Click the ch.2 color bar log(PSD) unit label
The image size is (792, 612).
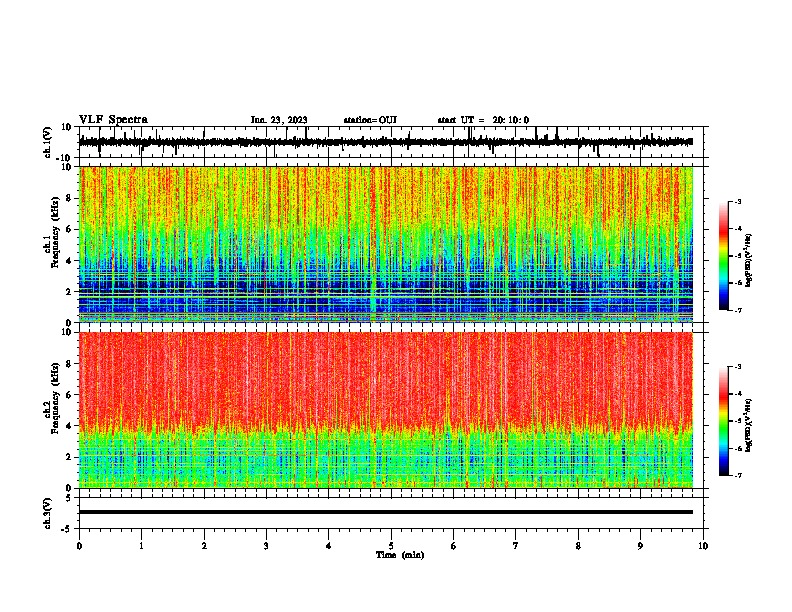tap(749, 425)
